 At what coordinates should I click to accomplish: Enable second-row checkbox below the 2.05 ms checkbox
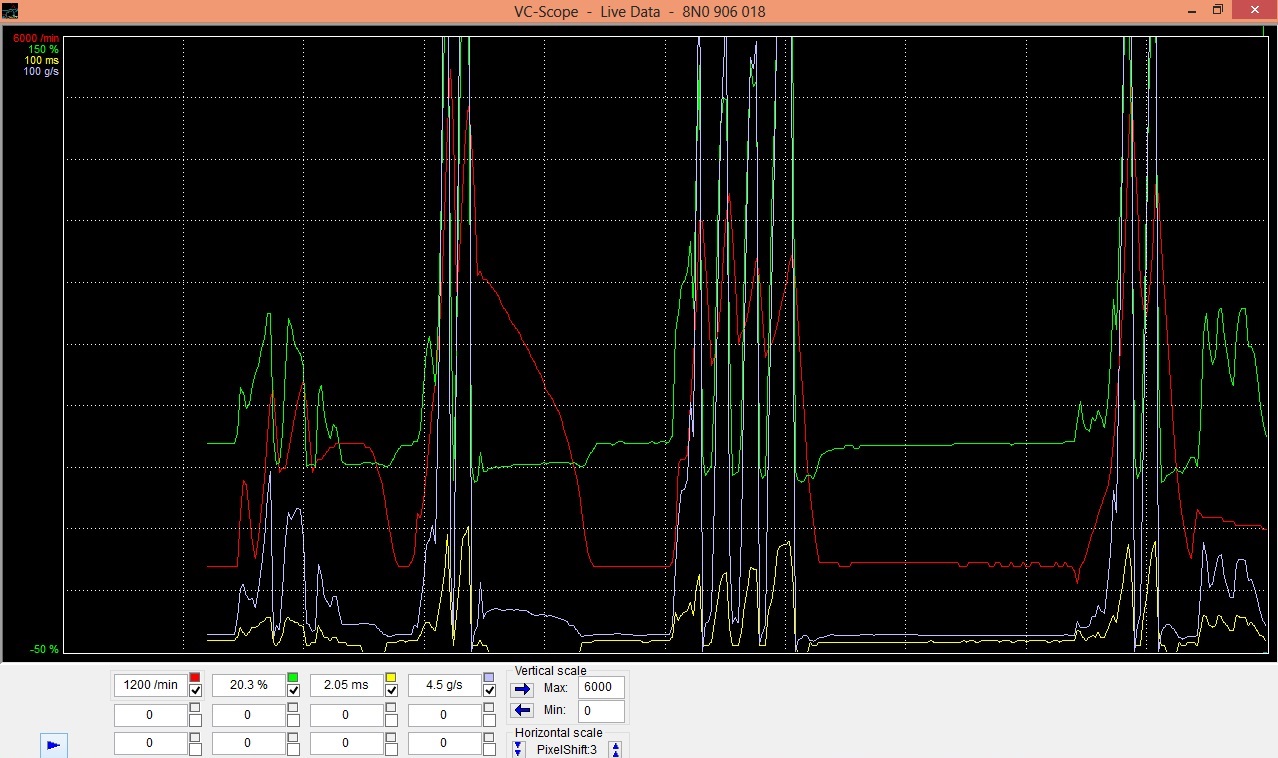pos(391,720)
